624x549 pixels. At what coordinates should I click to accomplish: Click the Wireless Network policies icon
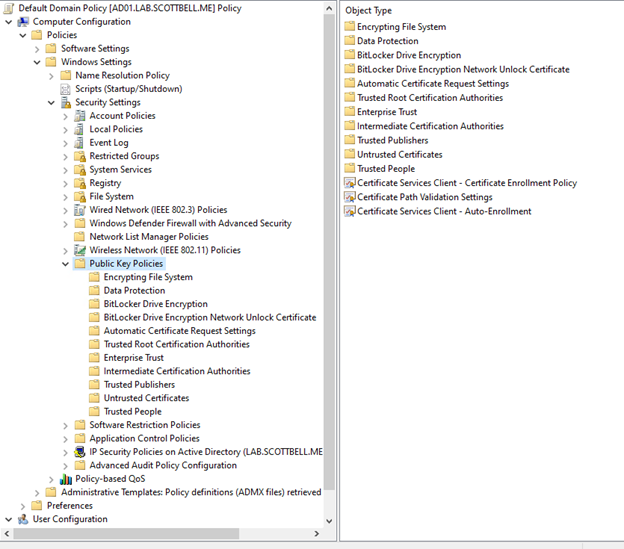tap(80, 250)
